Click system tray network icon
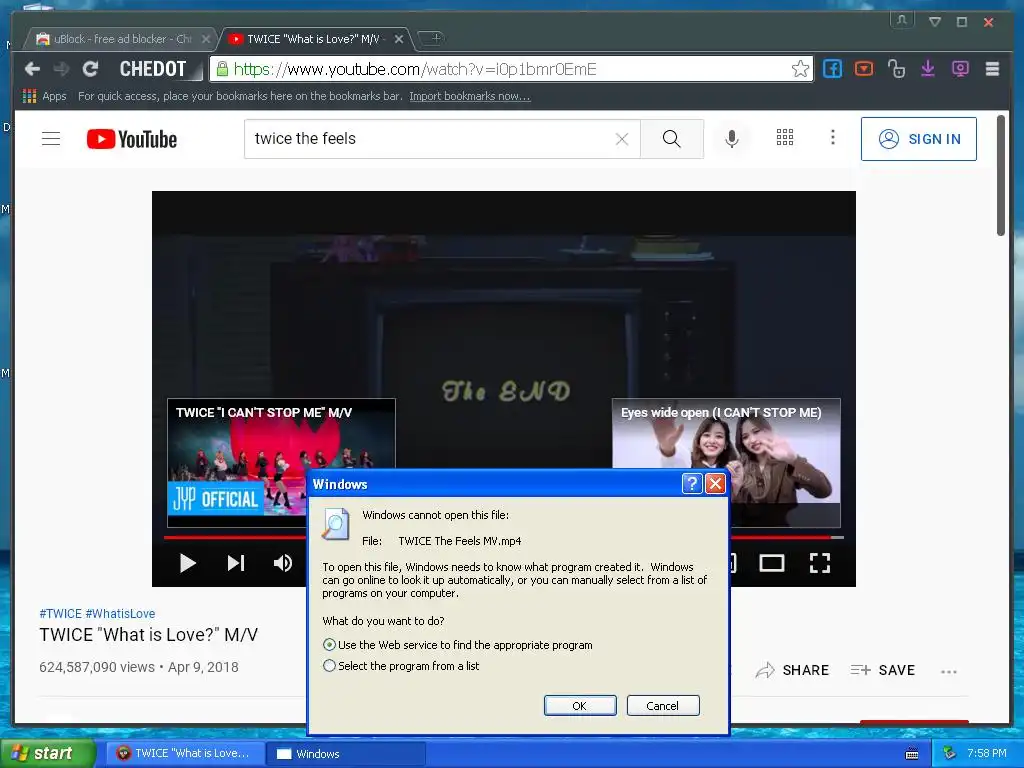1024x768 pixels. 949,753
